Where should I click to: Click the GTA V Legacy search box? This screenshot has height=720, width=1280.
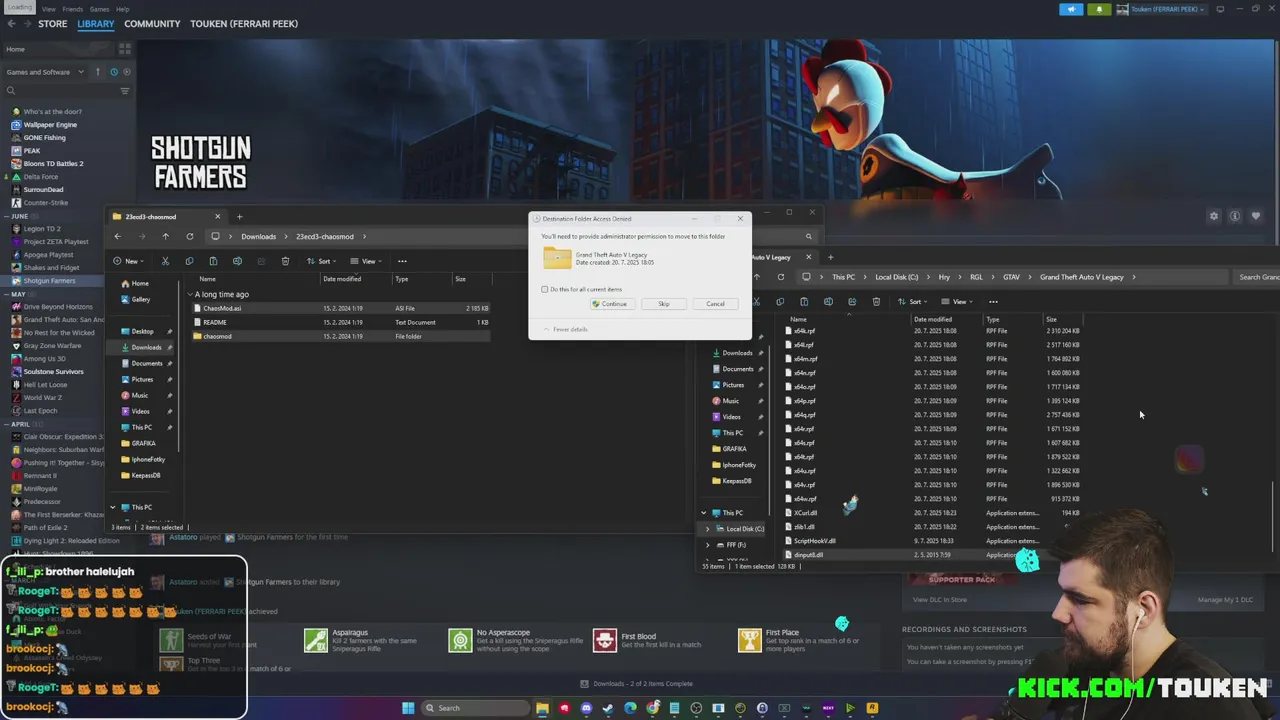(x=1258, y=277)
